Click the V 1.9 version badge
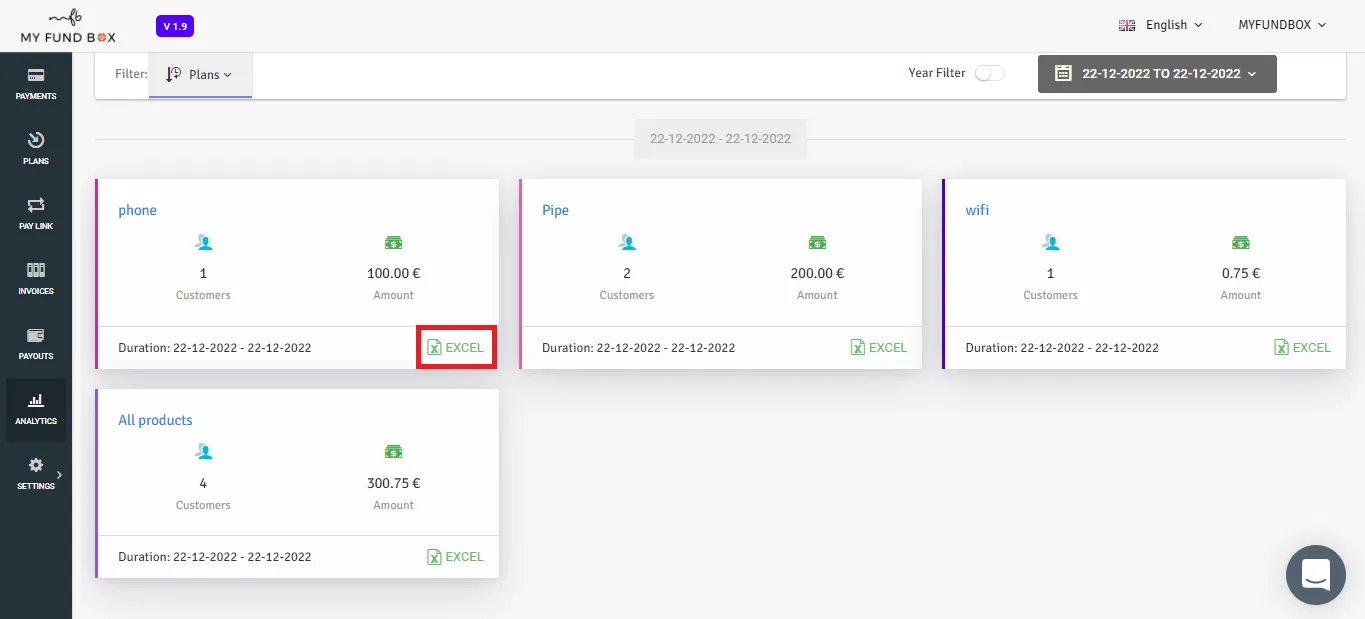1365x619 pixels. [175, 26]
